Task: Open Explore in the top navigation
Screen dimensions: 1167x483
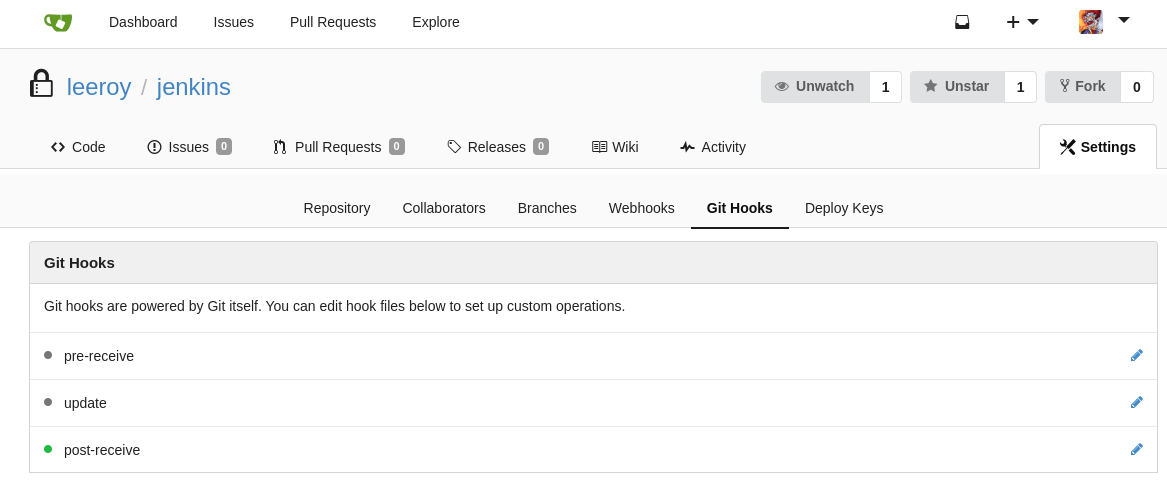Action: 435,22
